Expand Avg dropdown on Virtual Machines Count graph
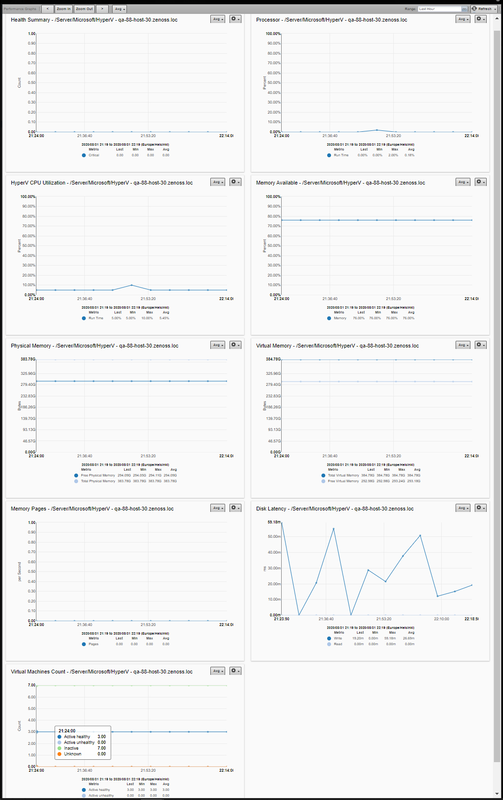The image size is (503, 800). (x=218, y=670)
